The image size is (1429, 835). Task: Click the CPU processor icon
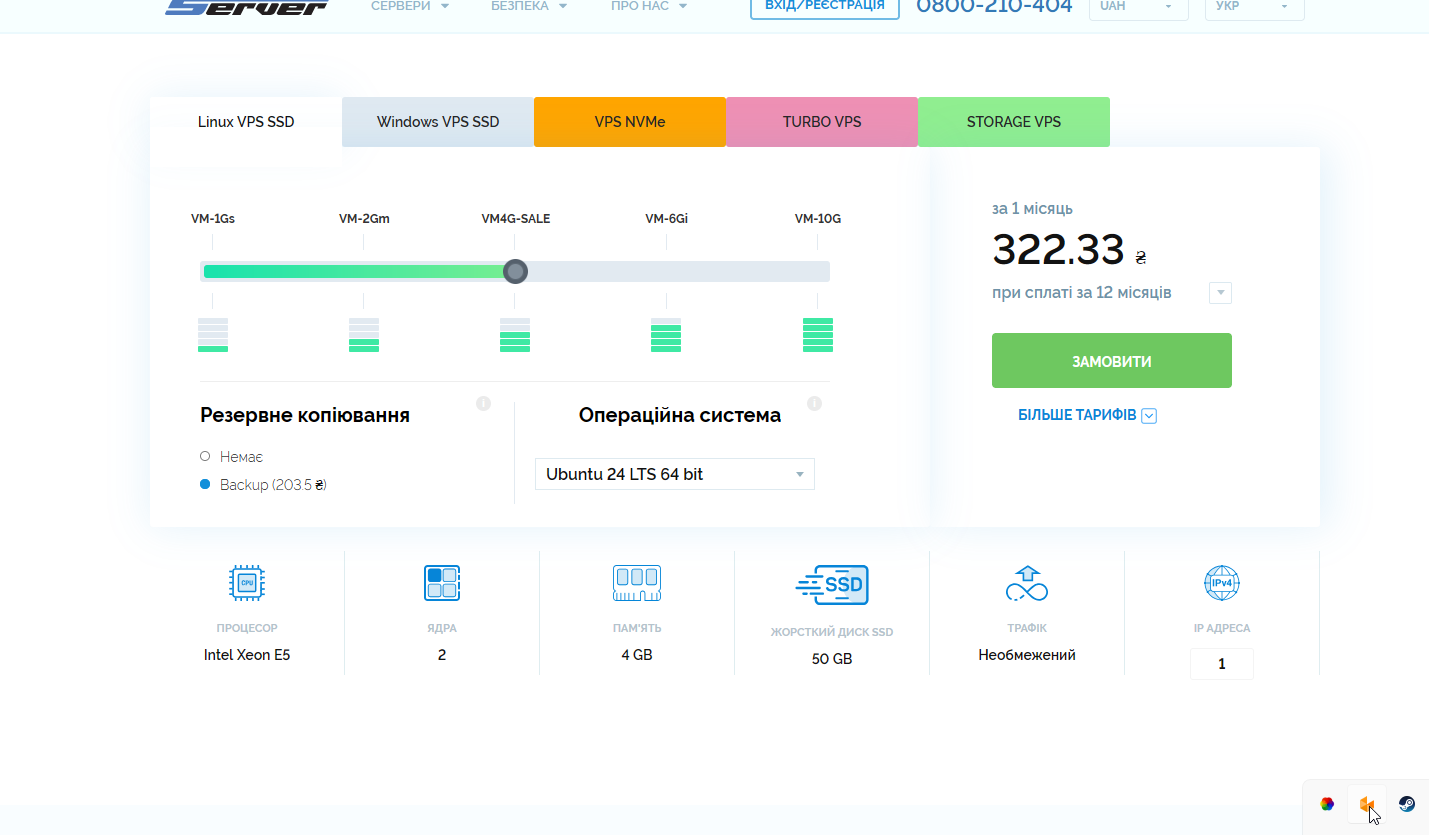point(247,582)
